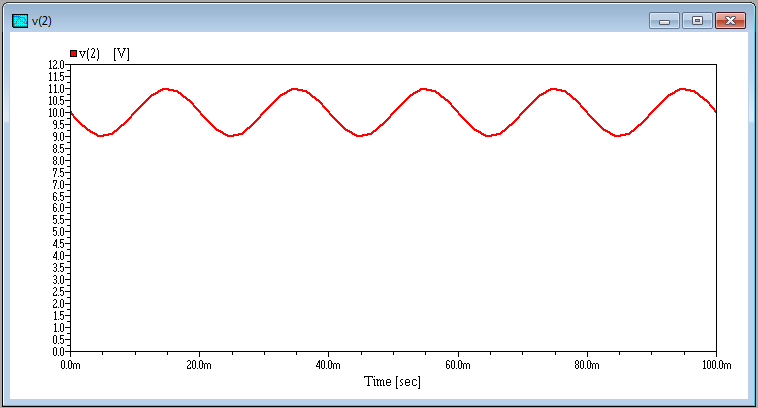This screenshot has height=408, width=758.
Task: Click the 'Time [sec]' axis label
Action: tap(393, 381)
